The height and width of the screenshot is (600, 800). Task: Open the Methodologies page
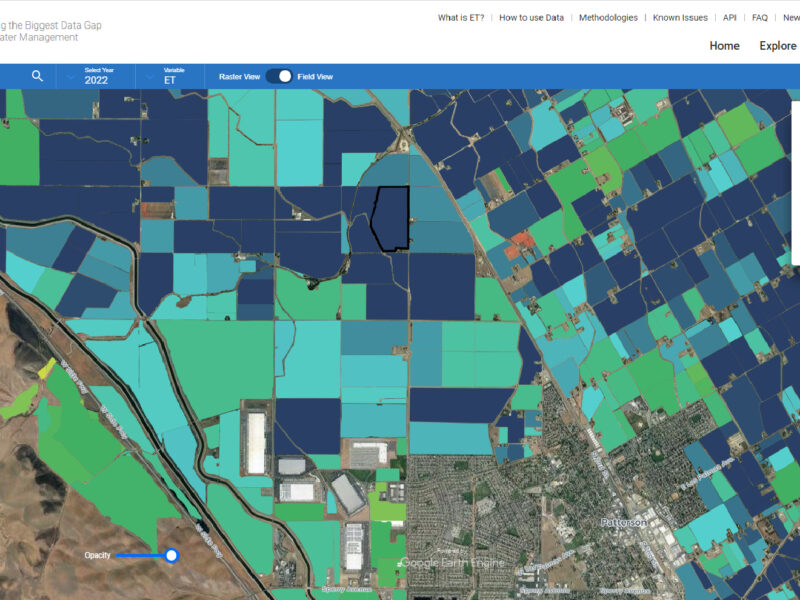tap(608, 18)
